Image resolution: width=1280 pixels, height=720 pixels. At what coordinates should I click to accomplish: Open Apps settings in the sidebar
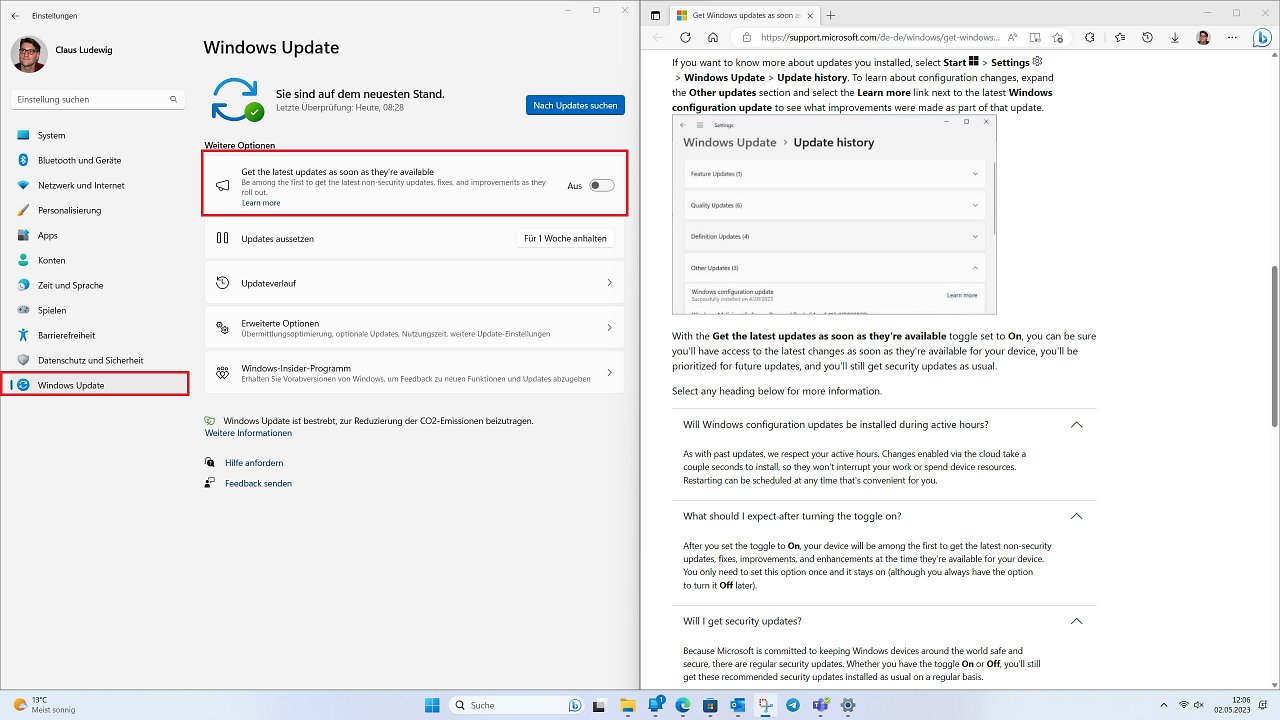(95, 235)
